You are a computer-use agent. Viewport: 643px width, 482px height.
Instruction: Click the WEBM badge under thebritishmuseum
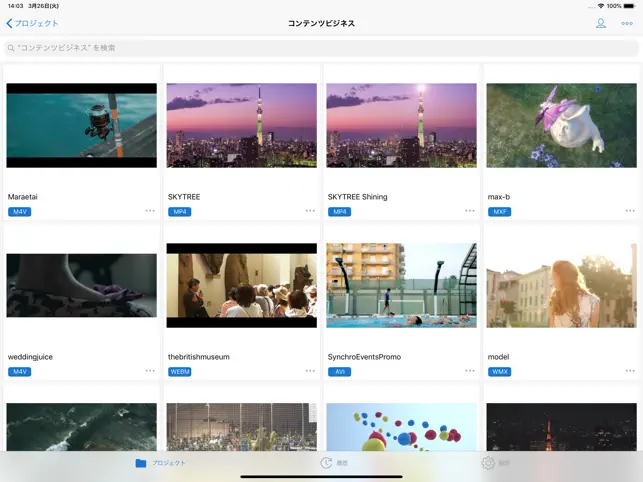pyautogui.click(x=180, y=371)
